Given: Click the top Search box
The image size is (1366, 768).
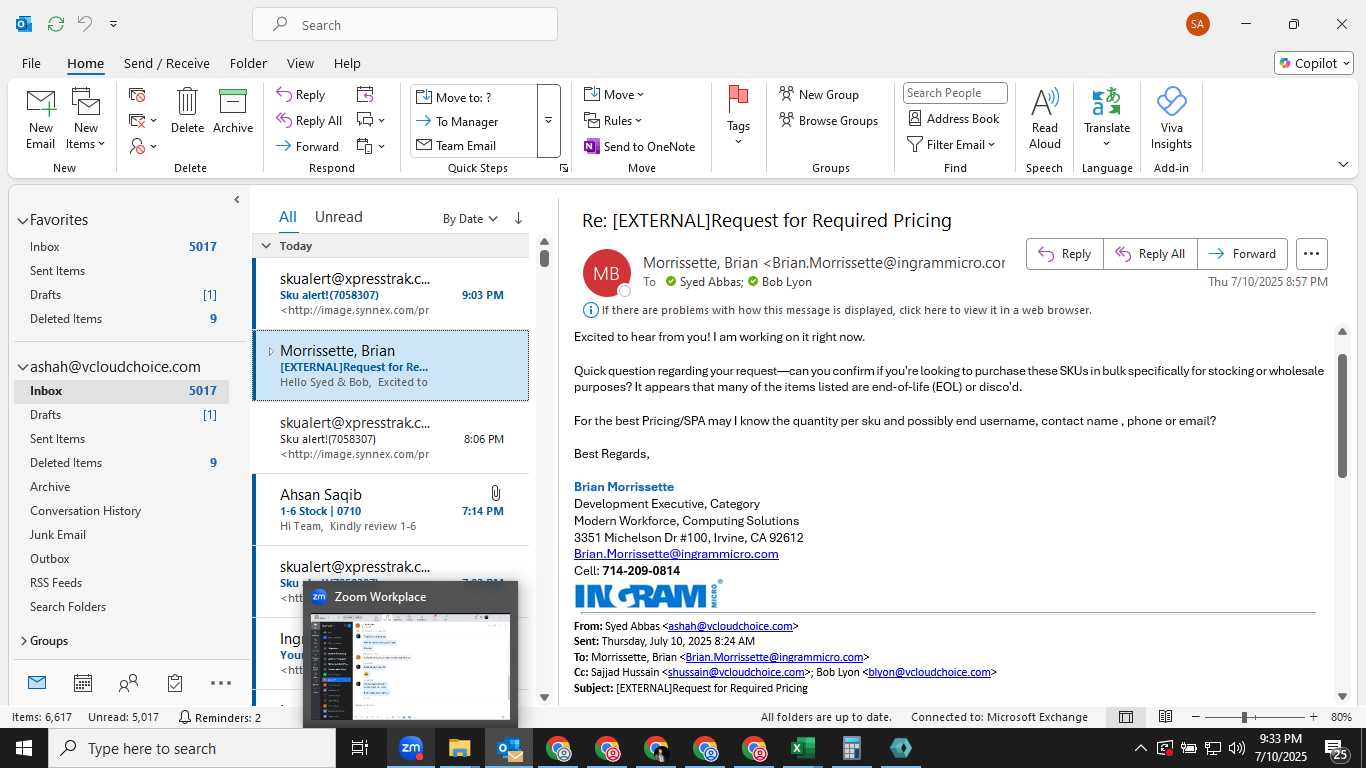Looking at the screenshot, I should pyautogui.click(x=405, y=24).
